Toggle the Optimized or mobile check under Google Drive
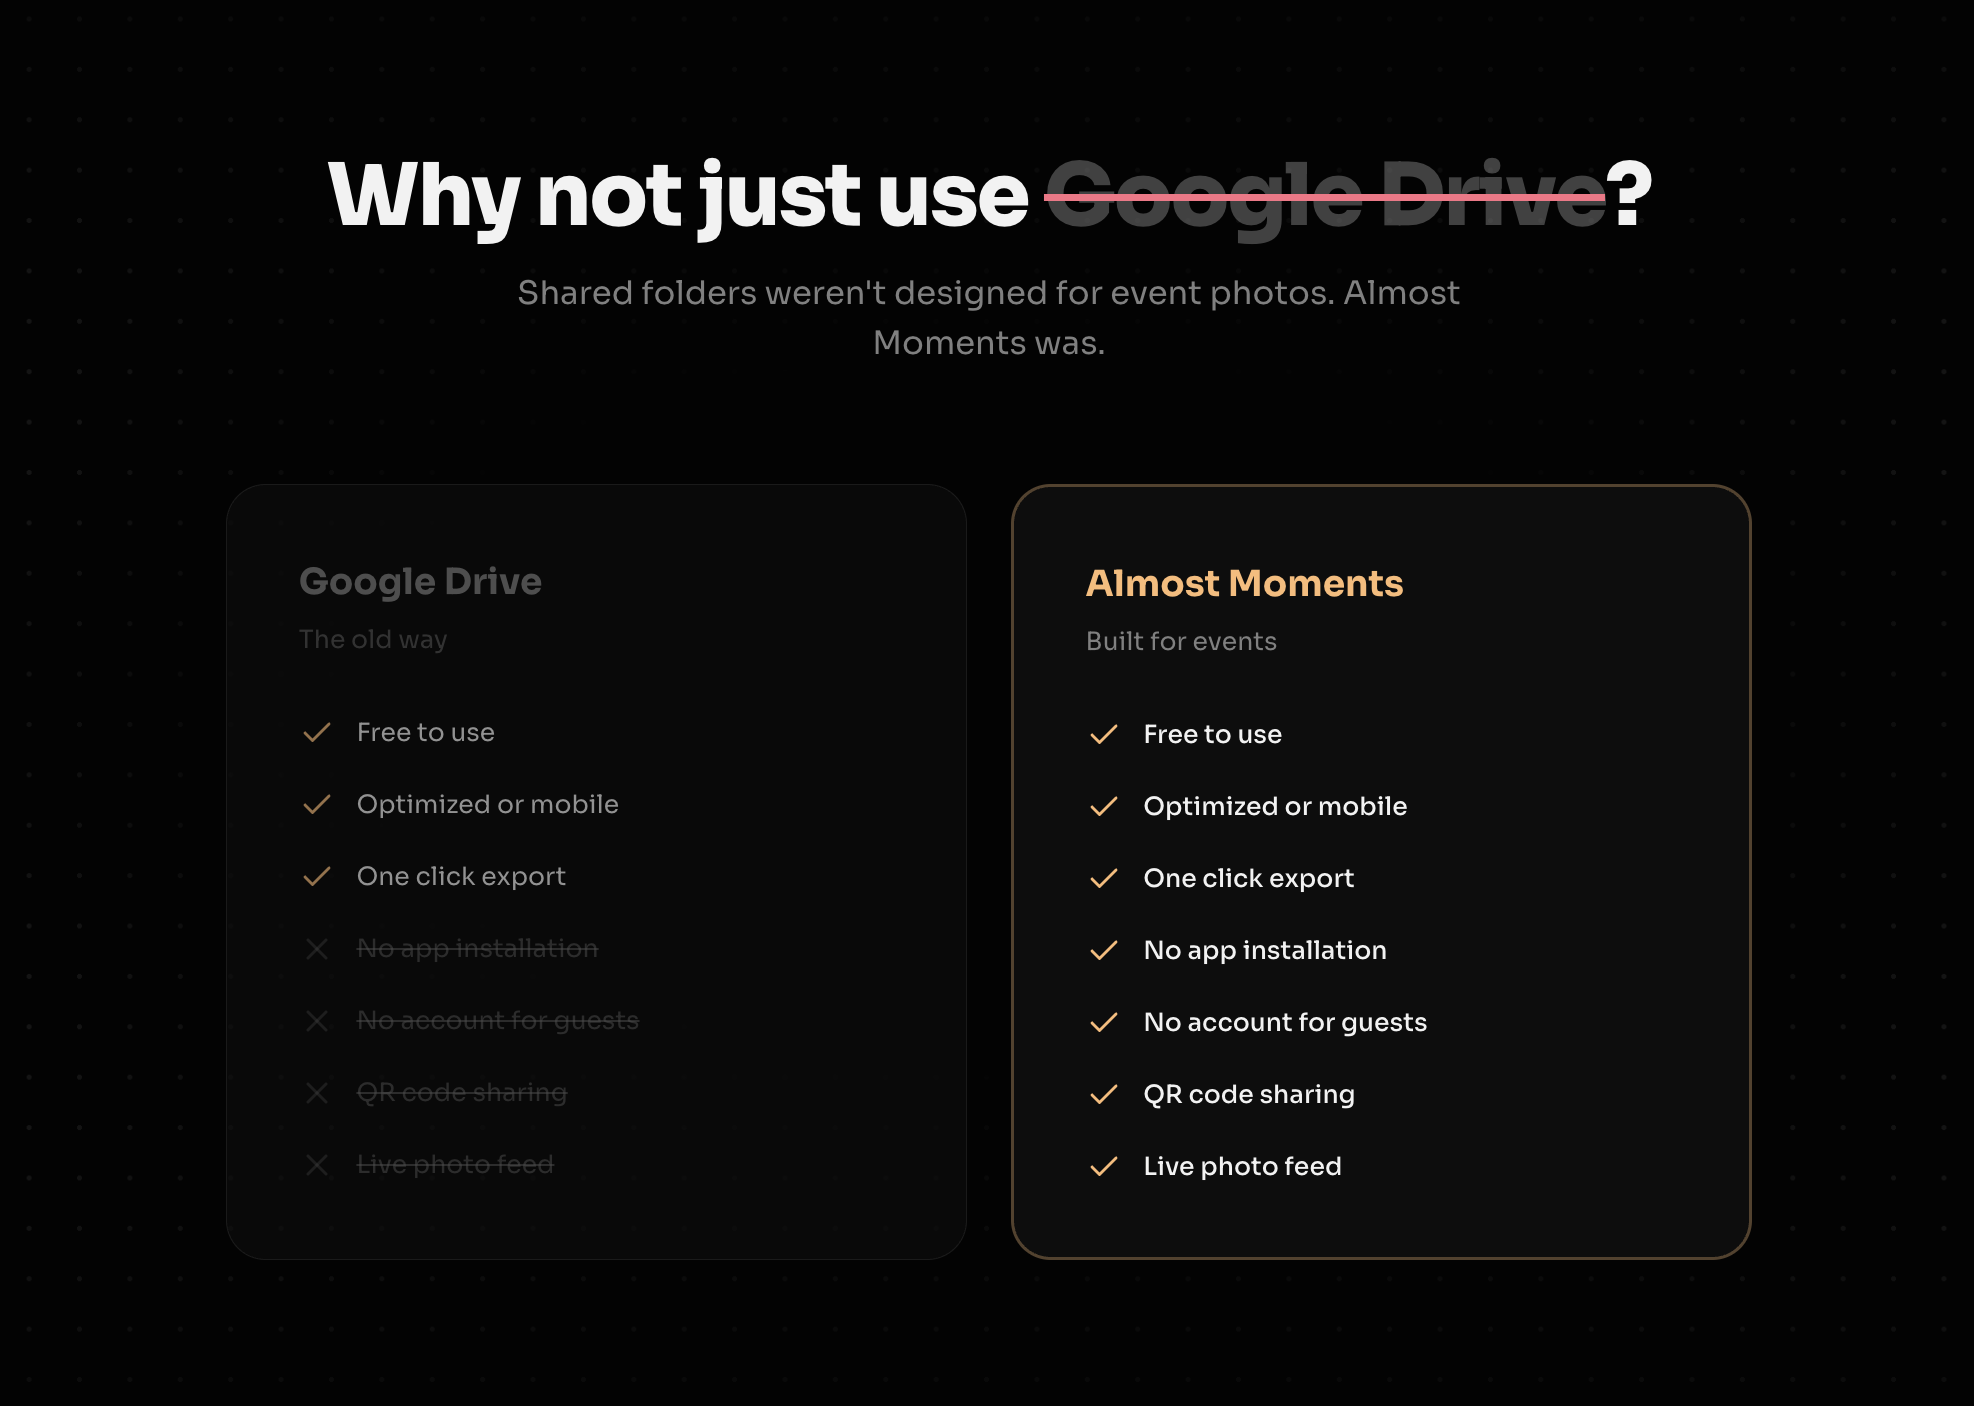Image resolution: width=1974 pixels, height=1406 pixels. point(317,804)
